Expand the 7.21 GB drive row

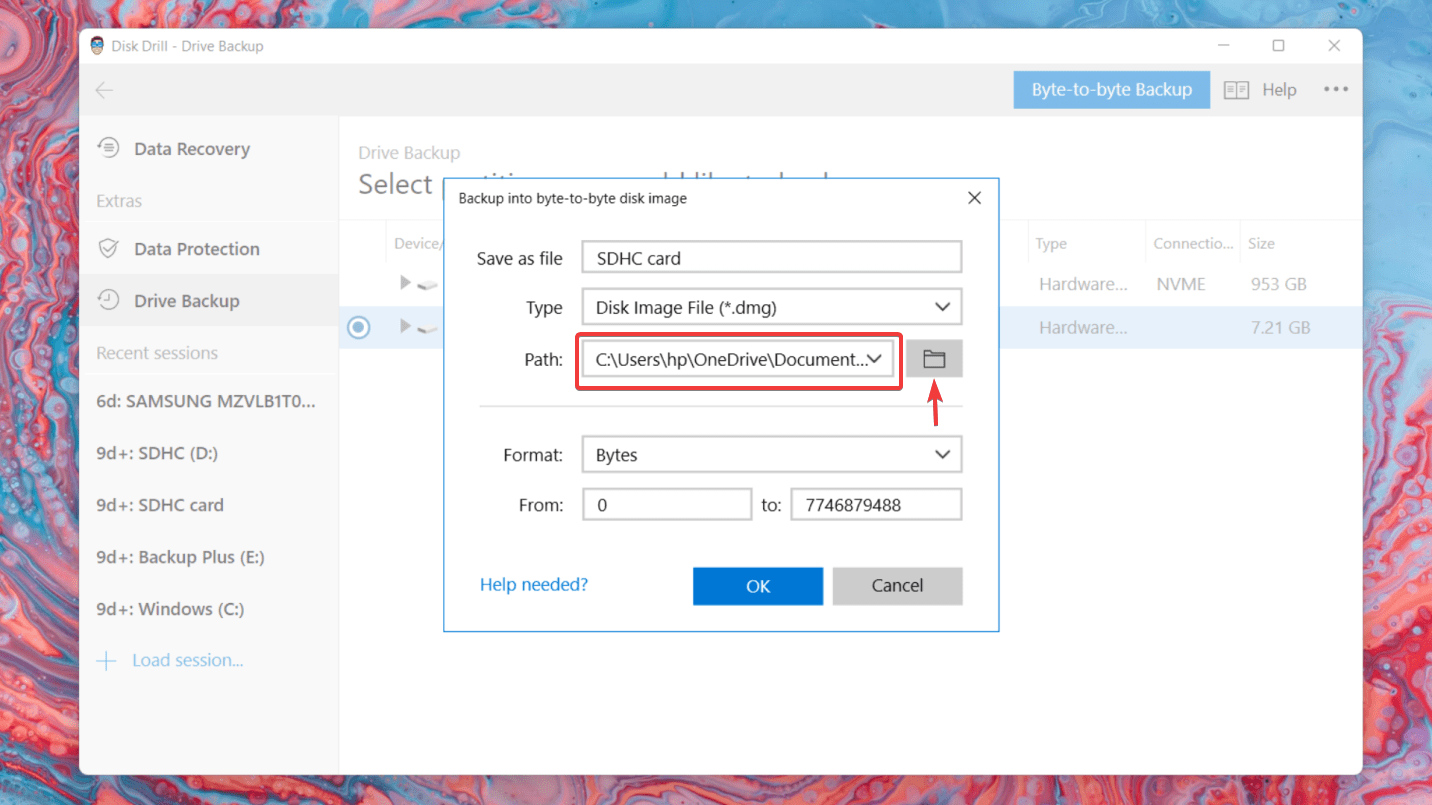[405, 326]
